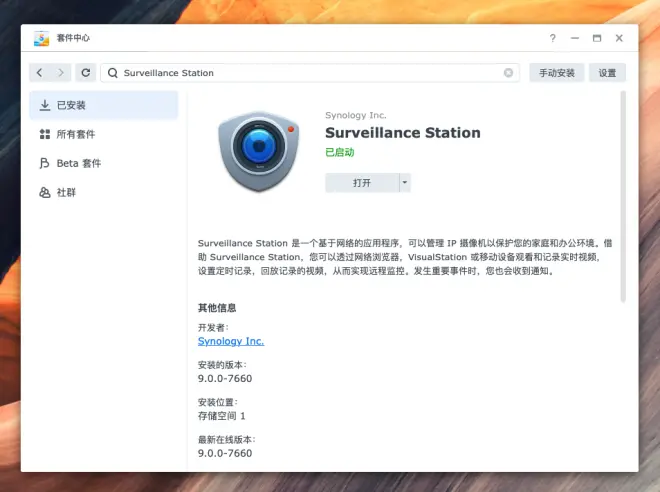The image size is (660, 492).
Task: Focus the search field containing Surveillance Station
Action: (x=310, y=73)
